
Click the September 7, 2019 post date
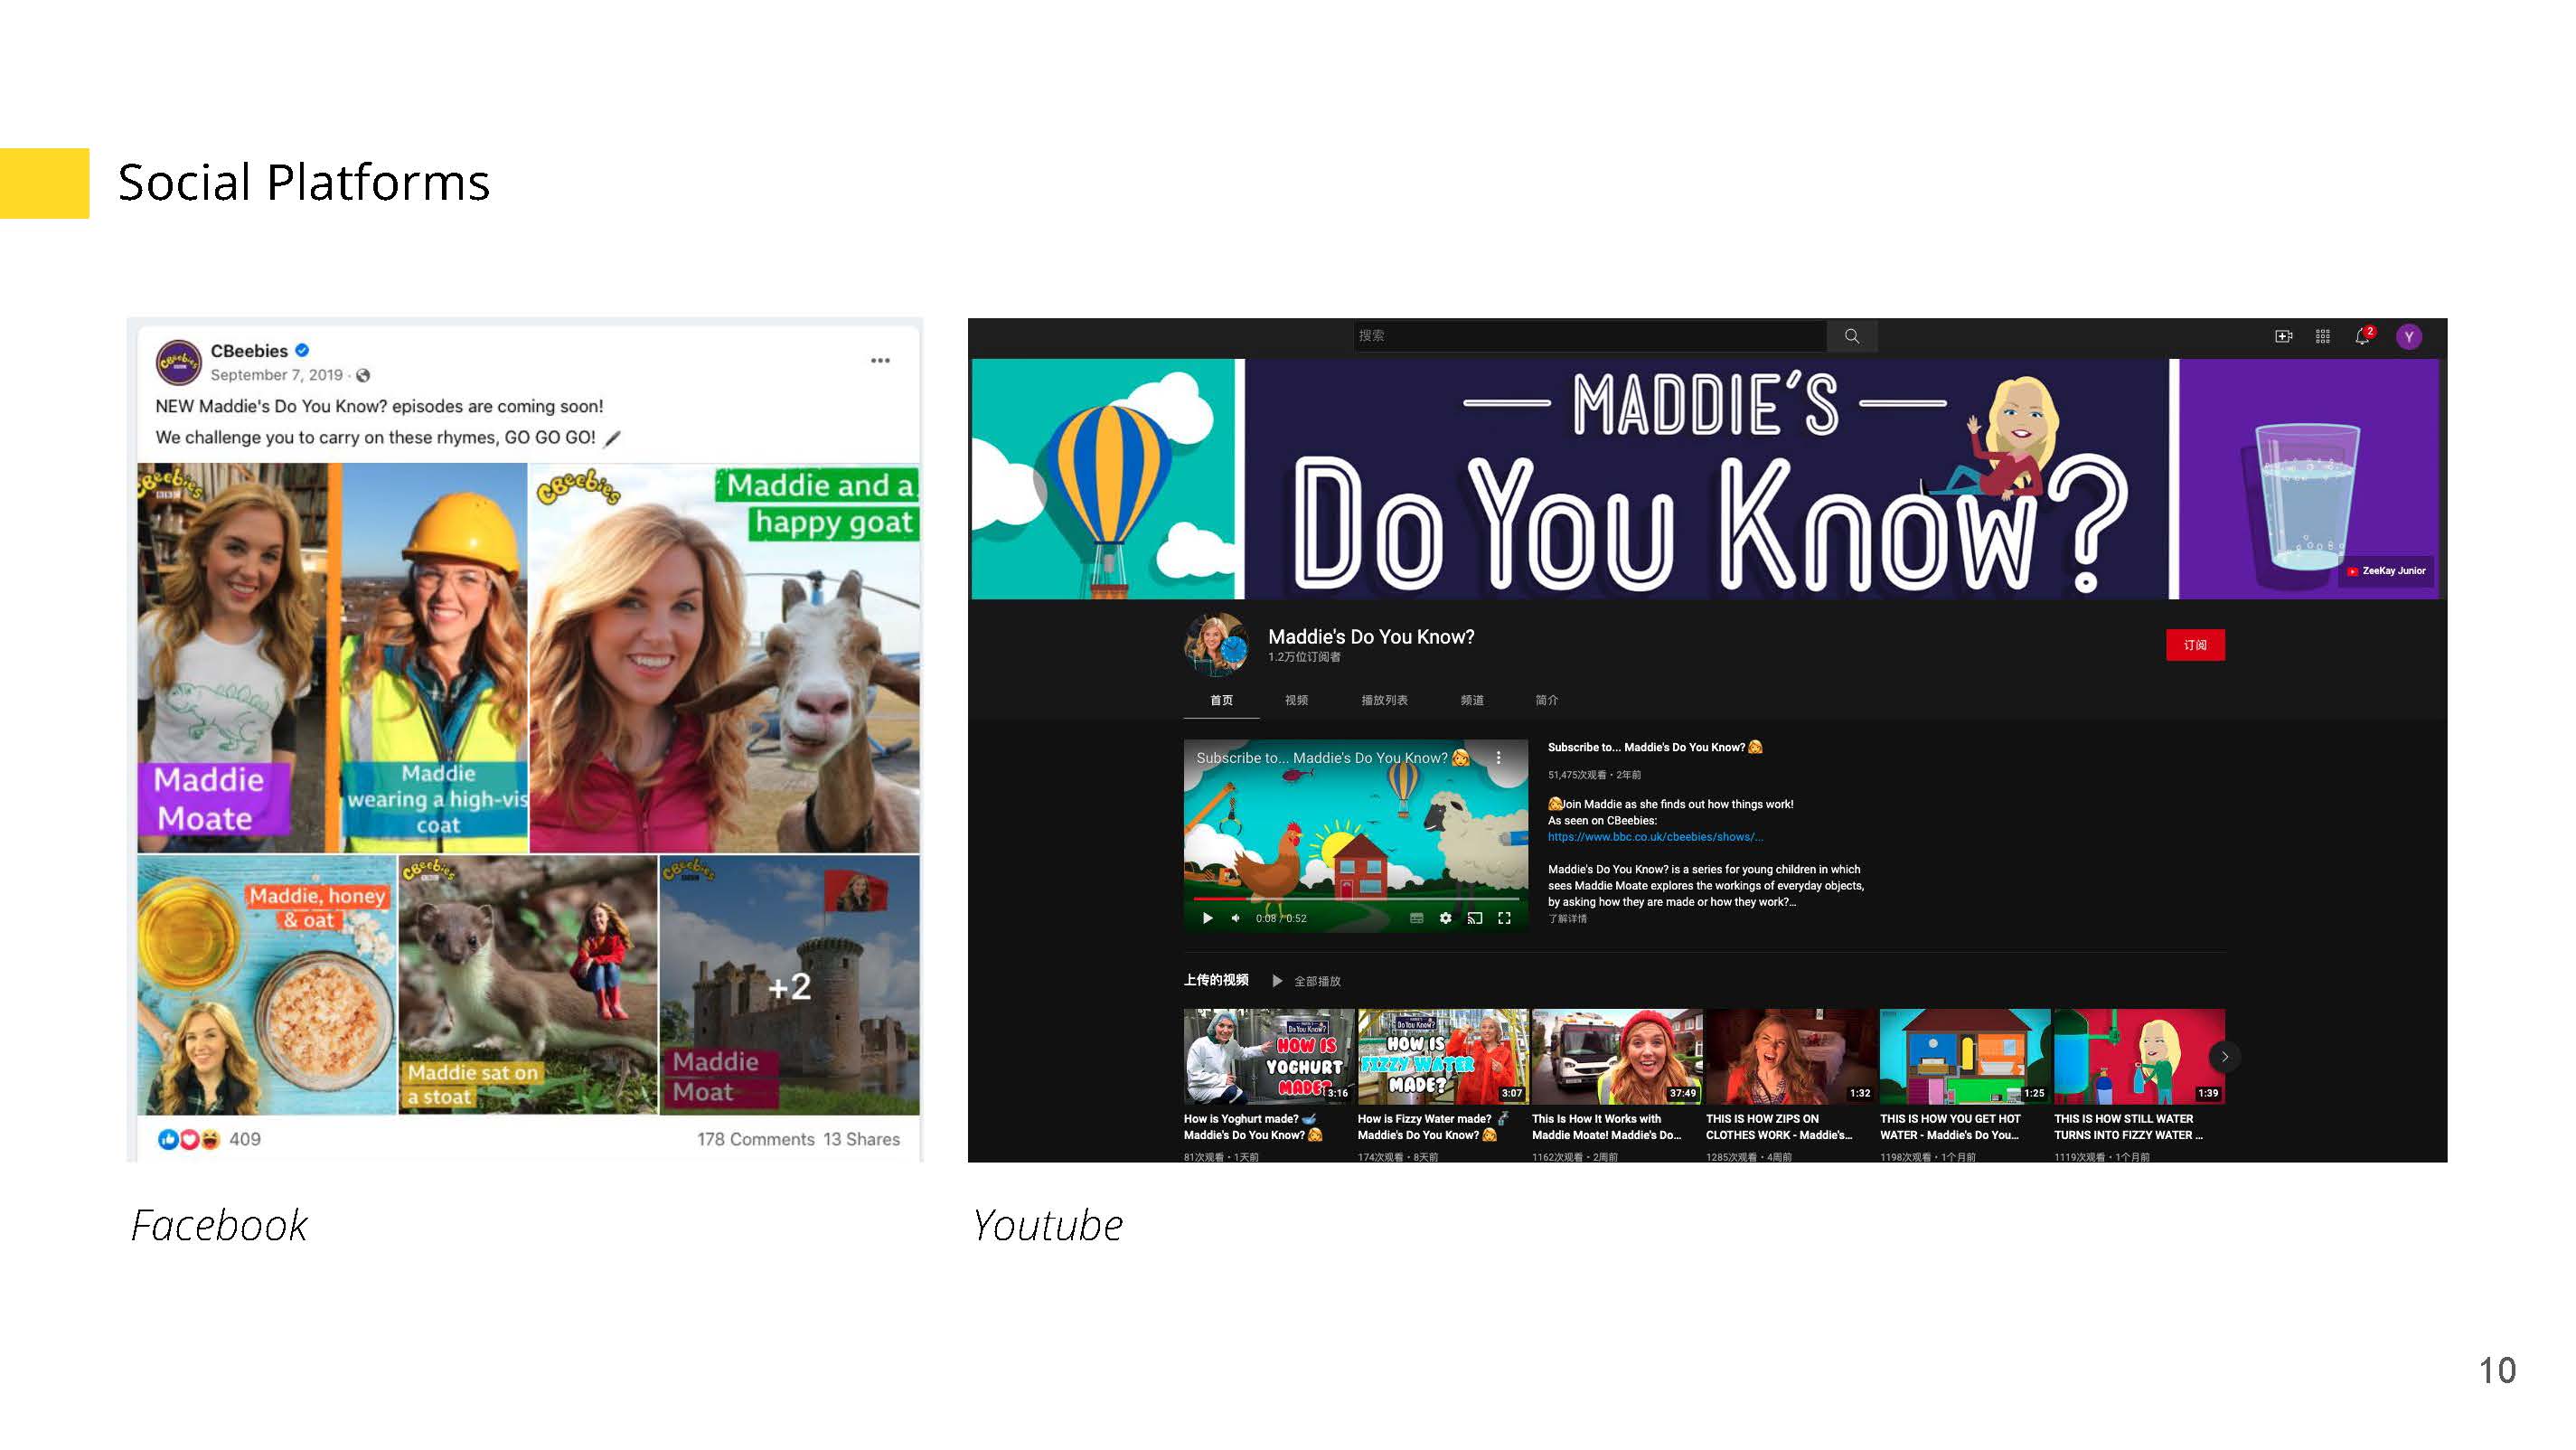pyautogui.click(x=276, y=375)
